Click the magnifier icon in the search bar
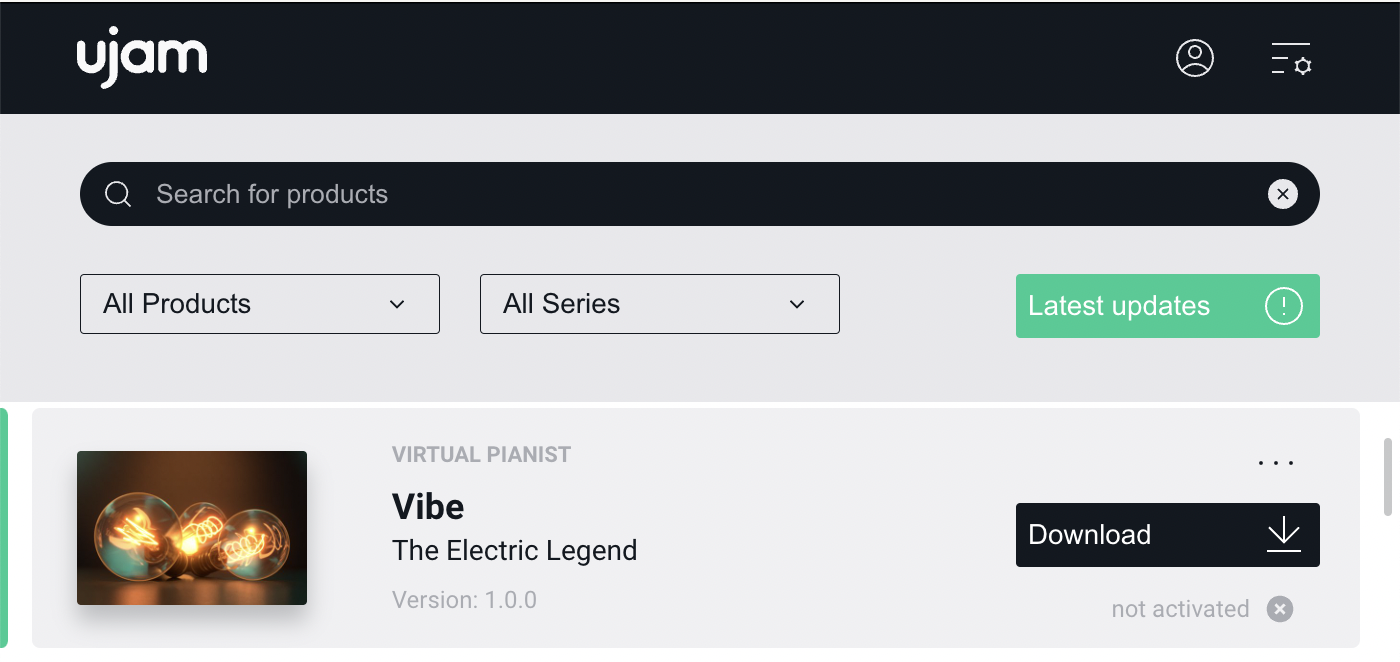Screen dimensions: 1400x662 pos(118,194)
